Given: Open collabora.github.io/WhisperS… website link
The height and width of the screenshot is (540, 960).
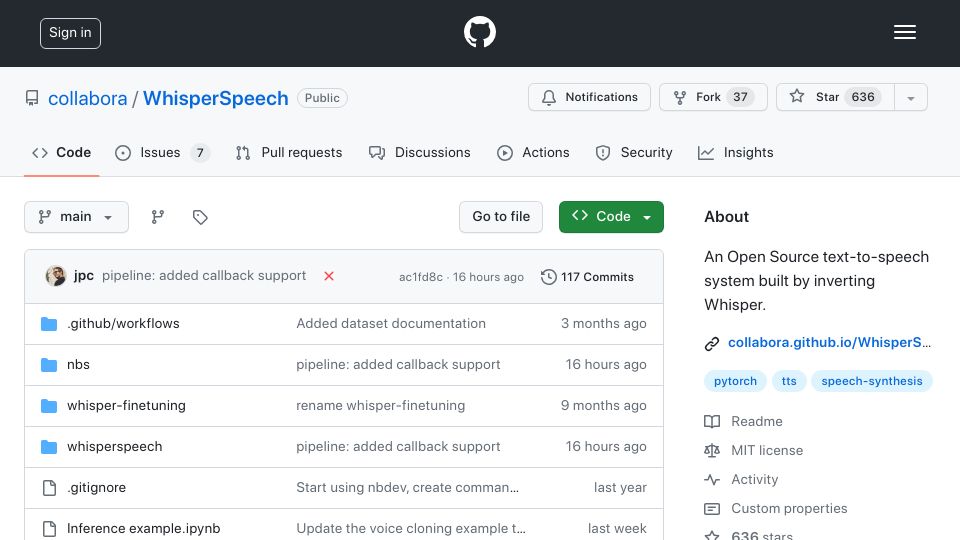Looking at the screenshot, I should [x=829, y=342].
